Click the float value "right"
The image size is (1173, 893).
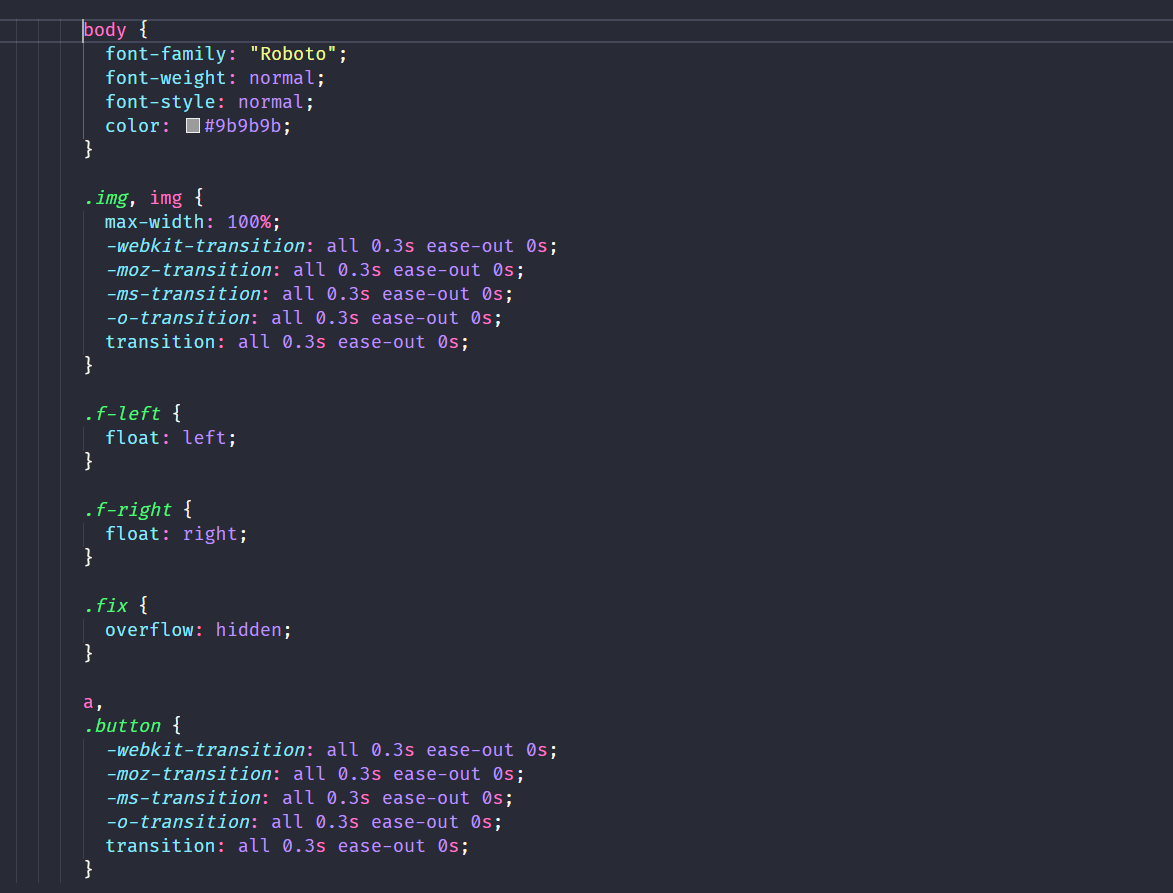pyautogui.click(x=210, y=534)
